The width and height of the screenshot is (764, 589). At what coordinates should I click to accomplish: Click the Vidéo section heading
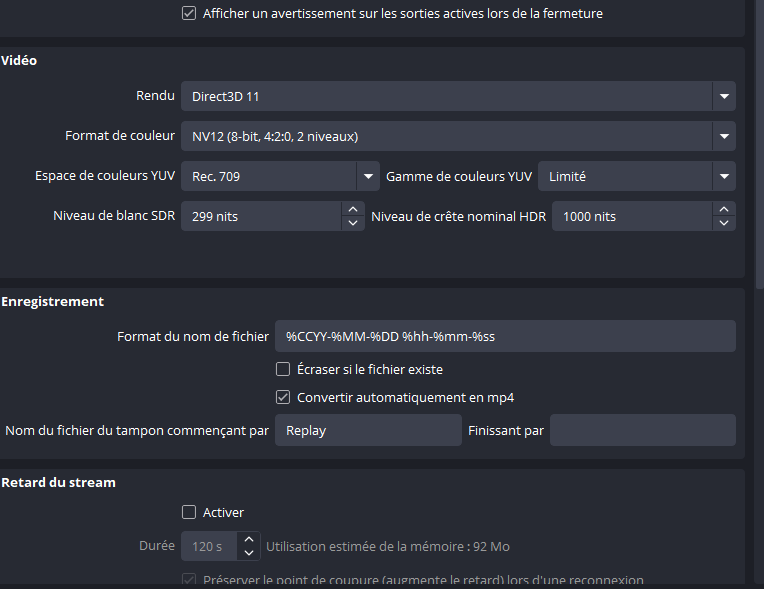pos(19,60)
